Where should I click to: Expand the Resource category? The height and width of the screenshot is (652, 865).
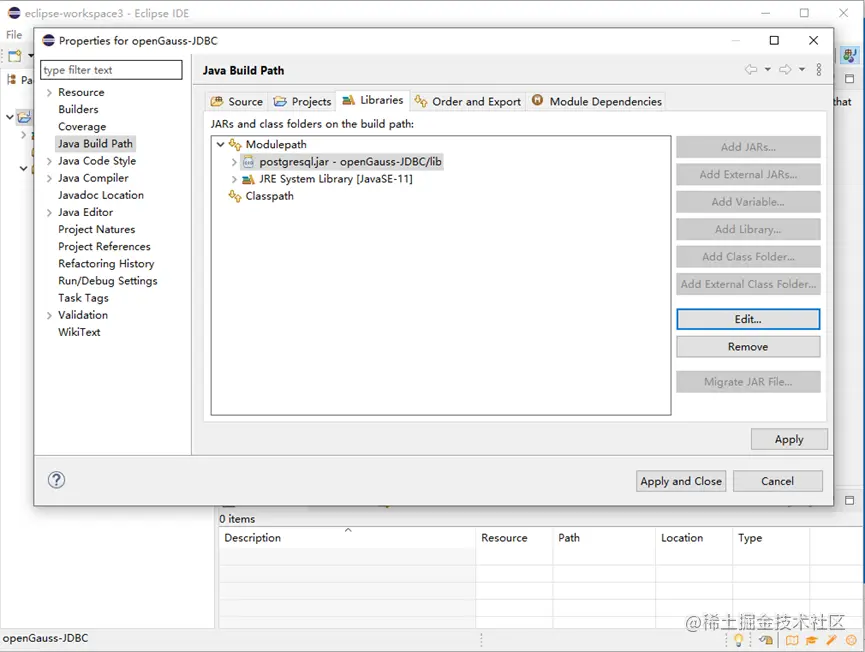pos(49,93)
